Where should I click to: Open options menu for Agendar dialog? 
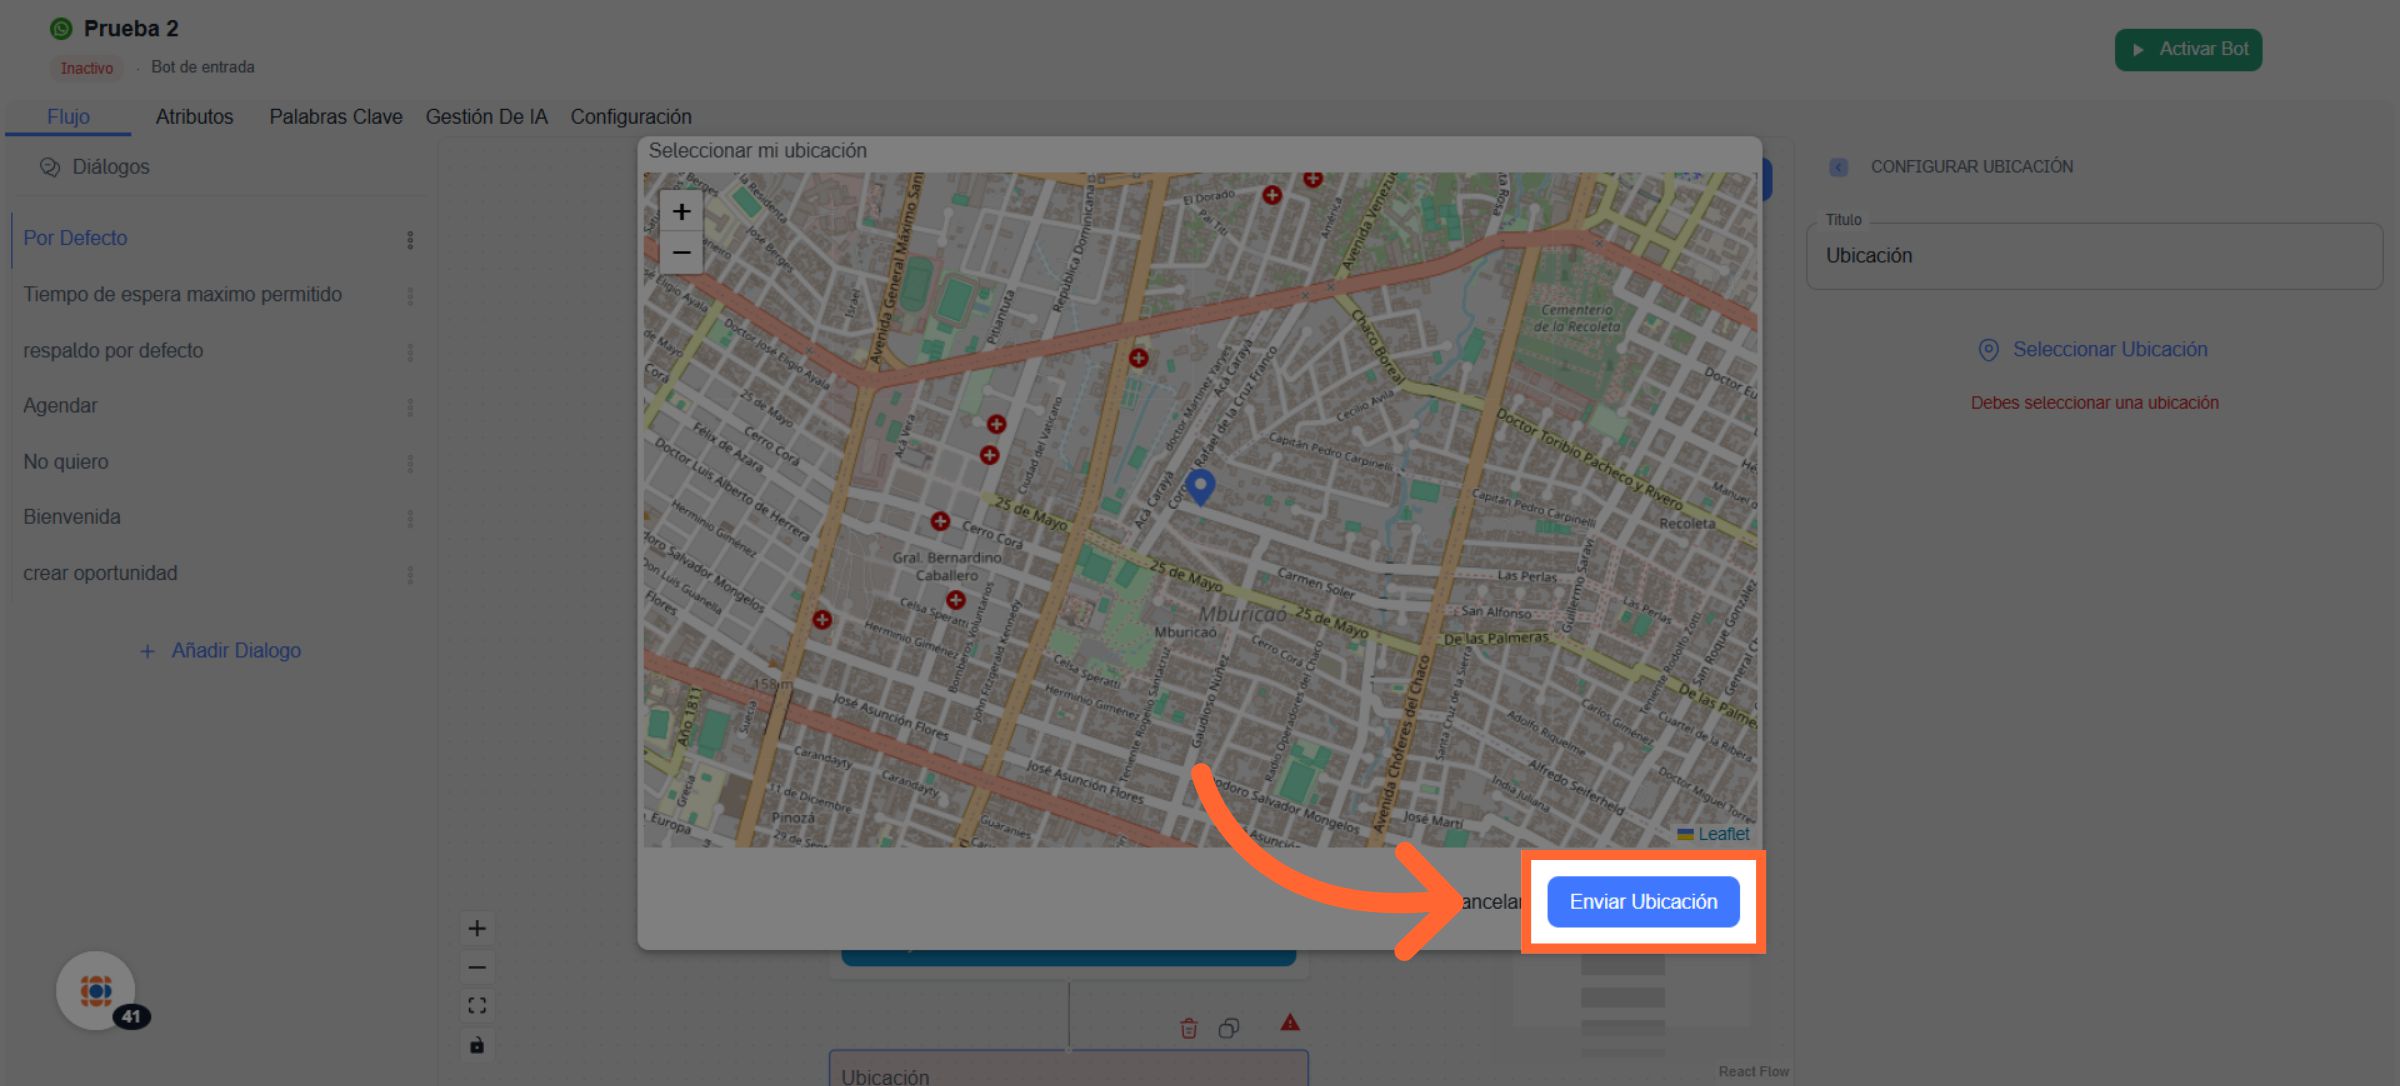[x=410, y=407]
